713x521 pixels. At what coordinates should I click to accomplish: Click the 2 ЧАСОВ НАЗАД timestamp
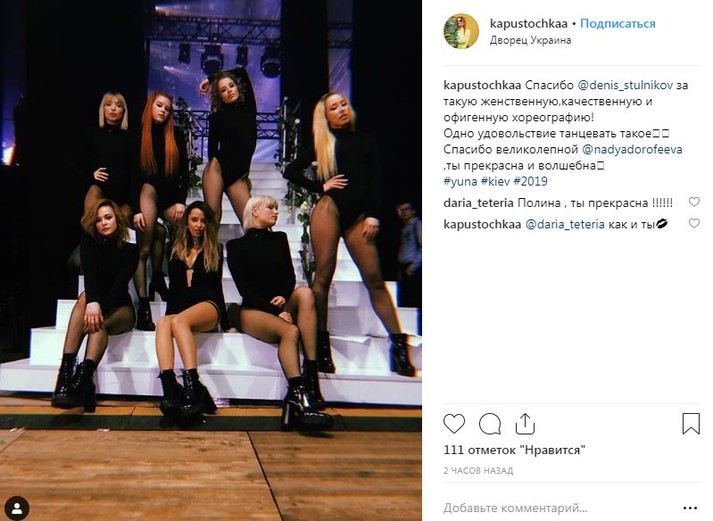pos(478,470)
